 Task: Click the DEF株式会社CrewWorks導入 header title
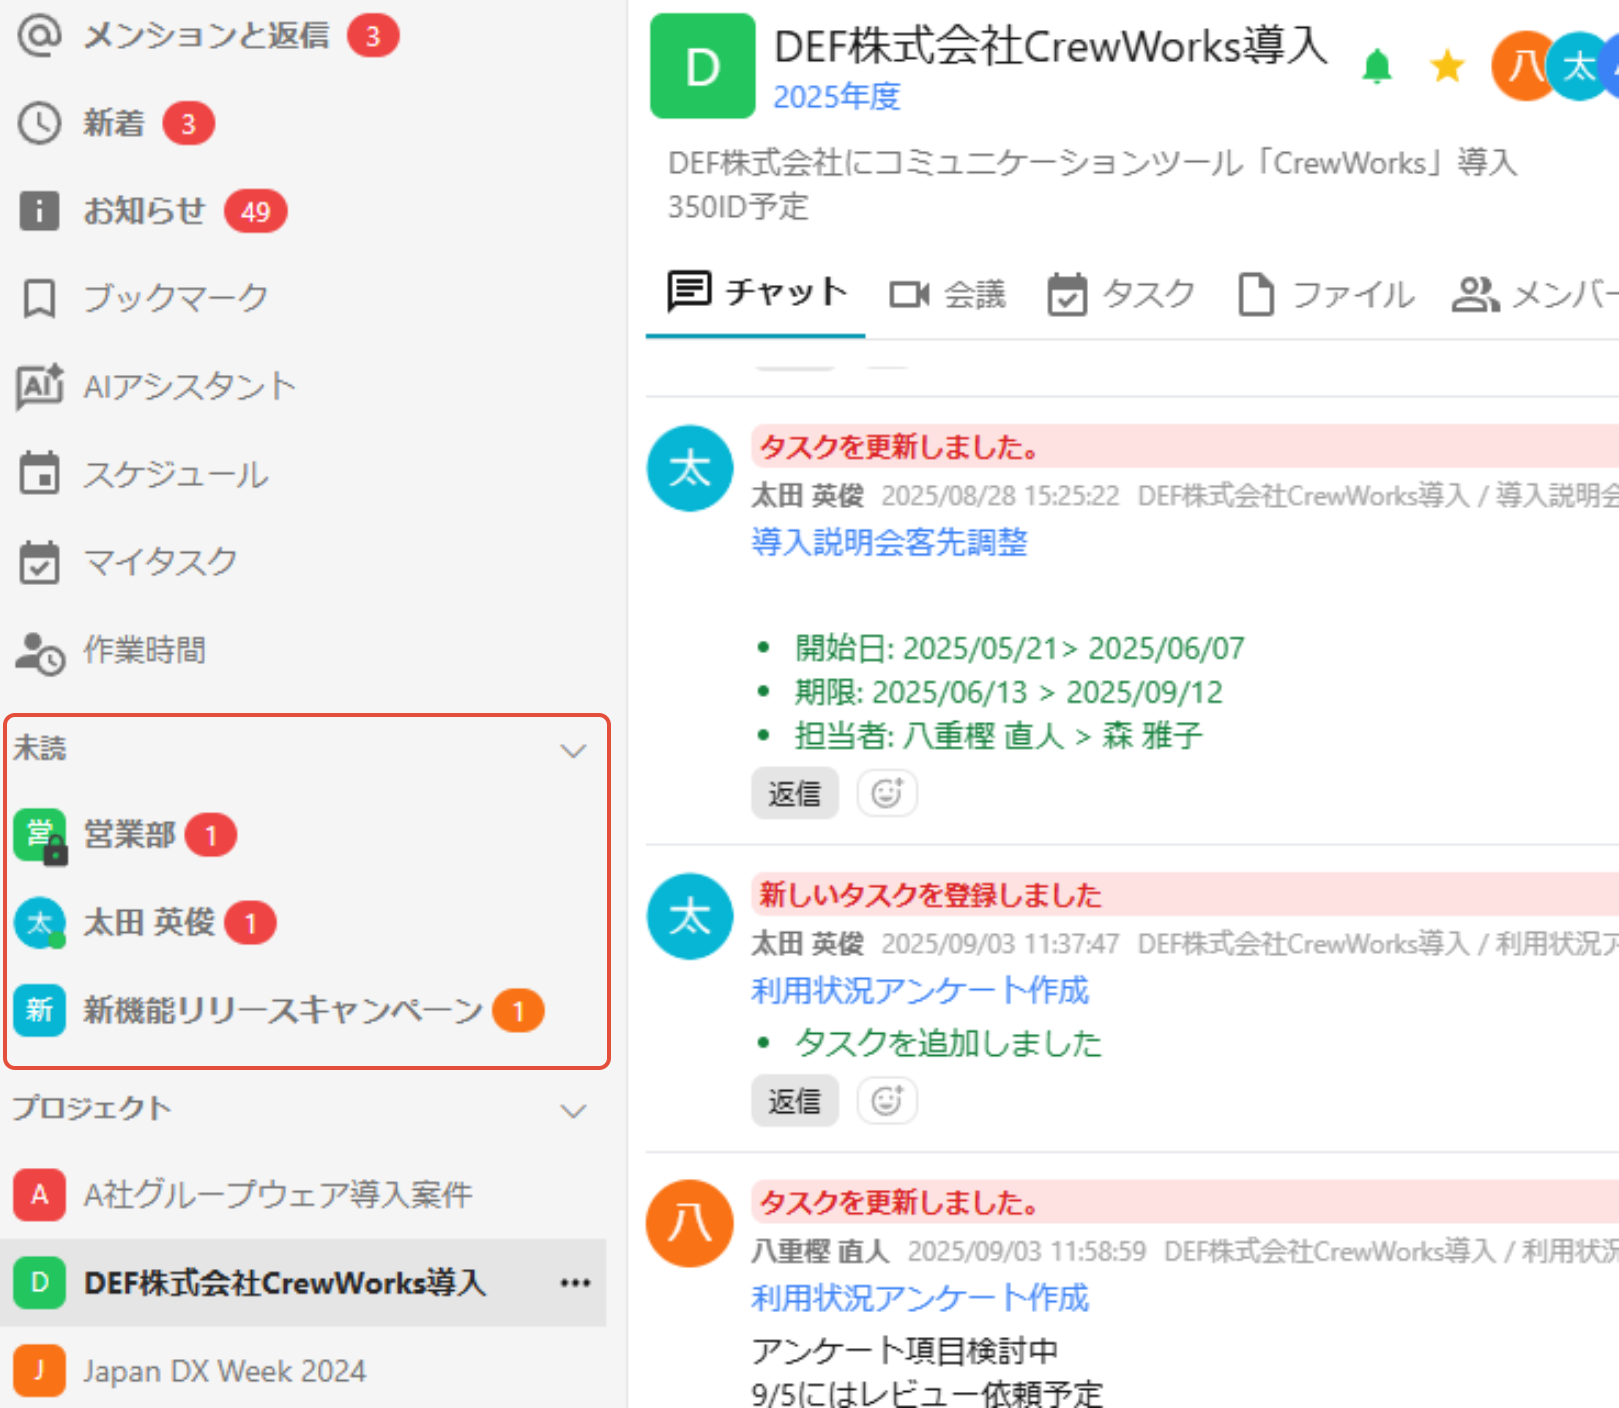click(x=1051, y=47)
